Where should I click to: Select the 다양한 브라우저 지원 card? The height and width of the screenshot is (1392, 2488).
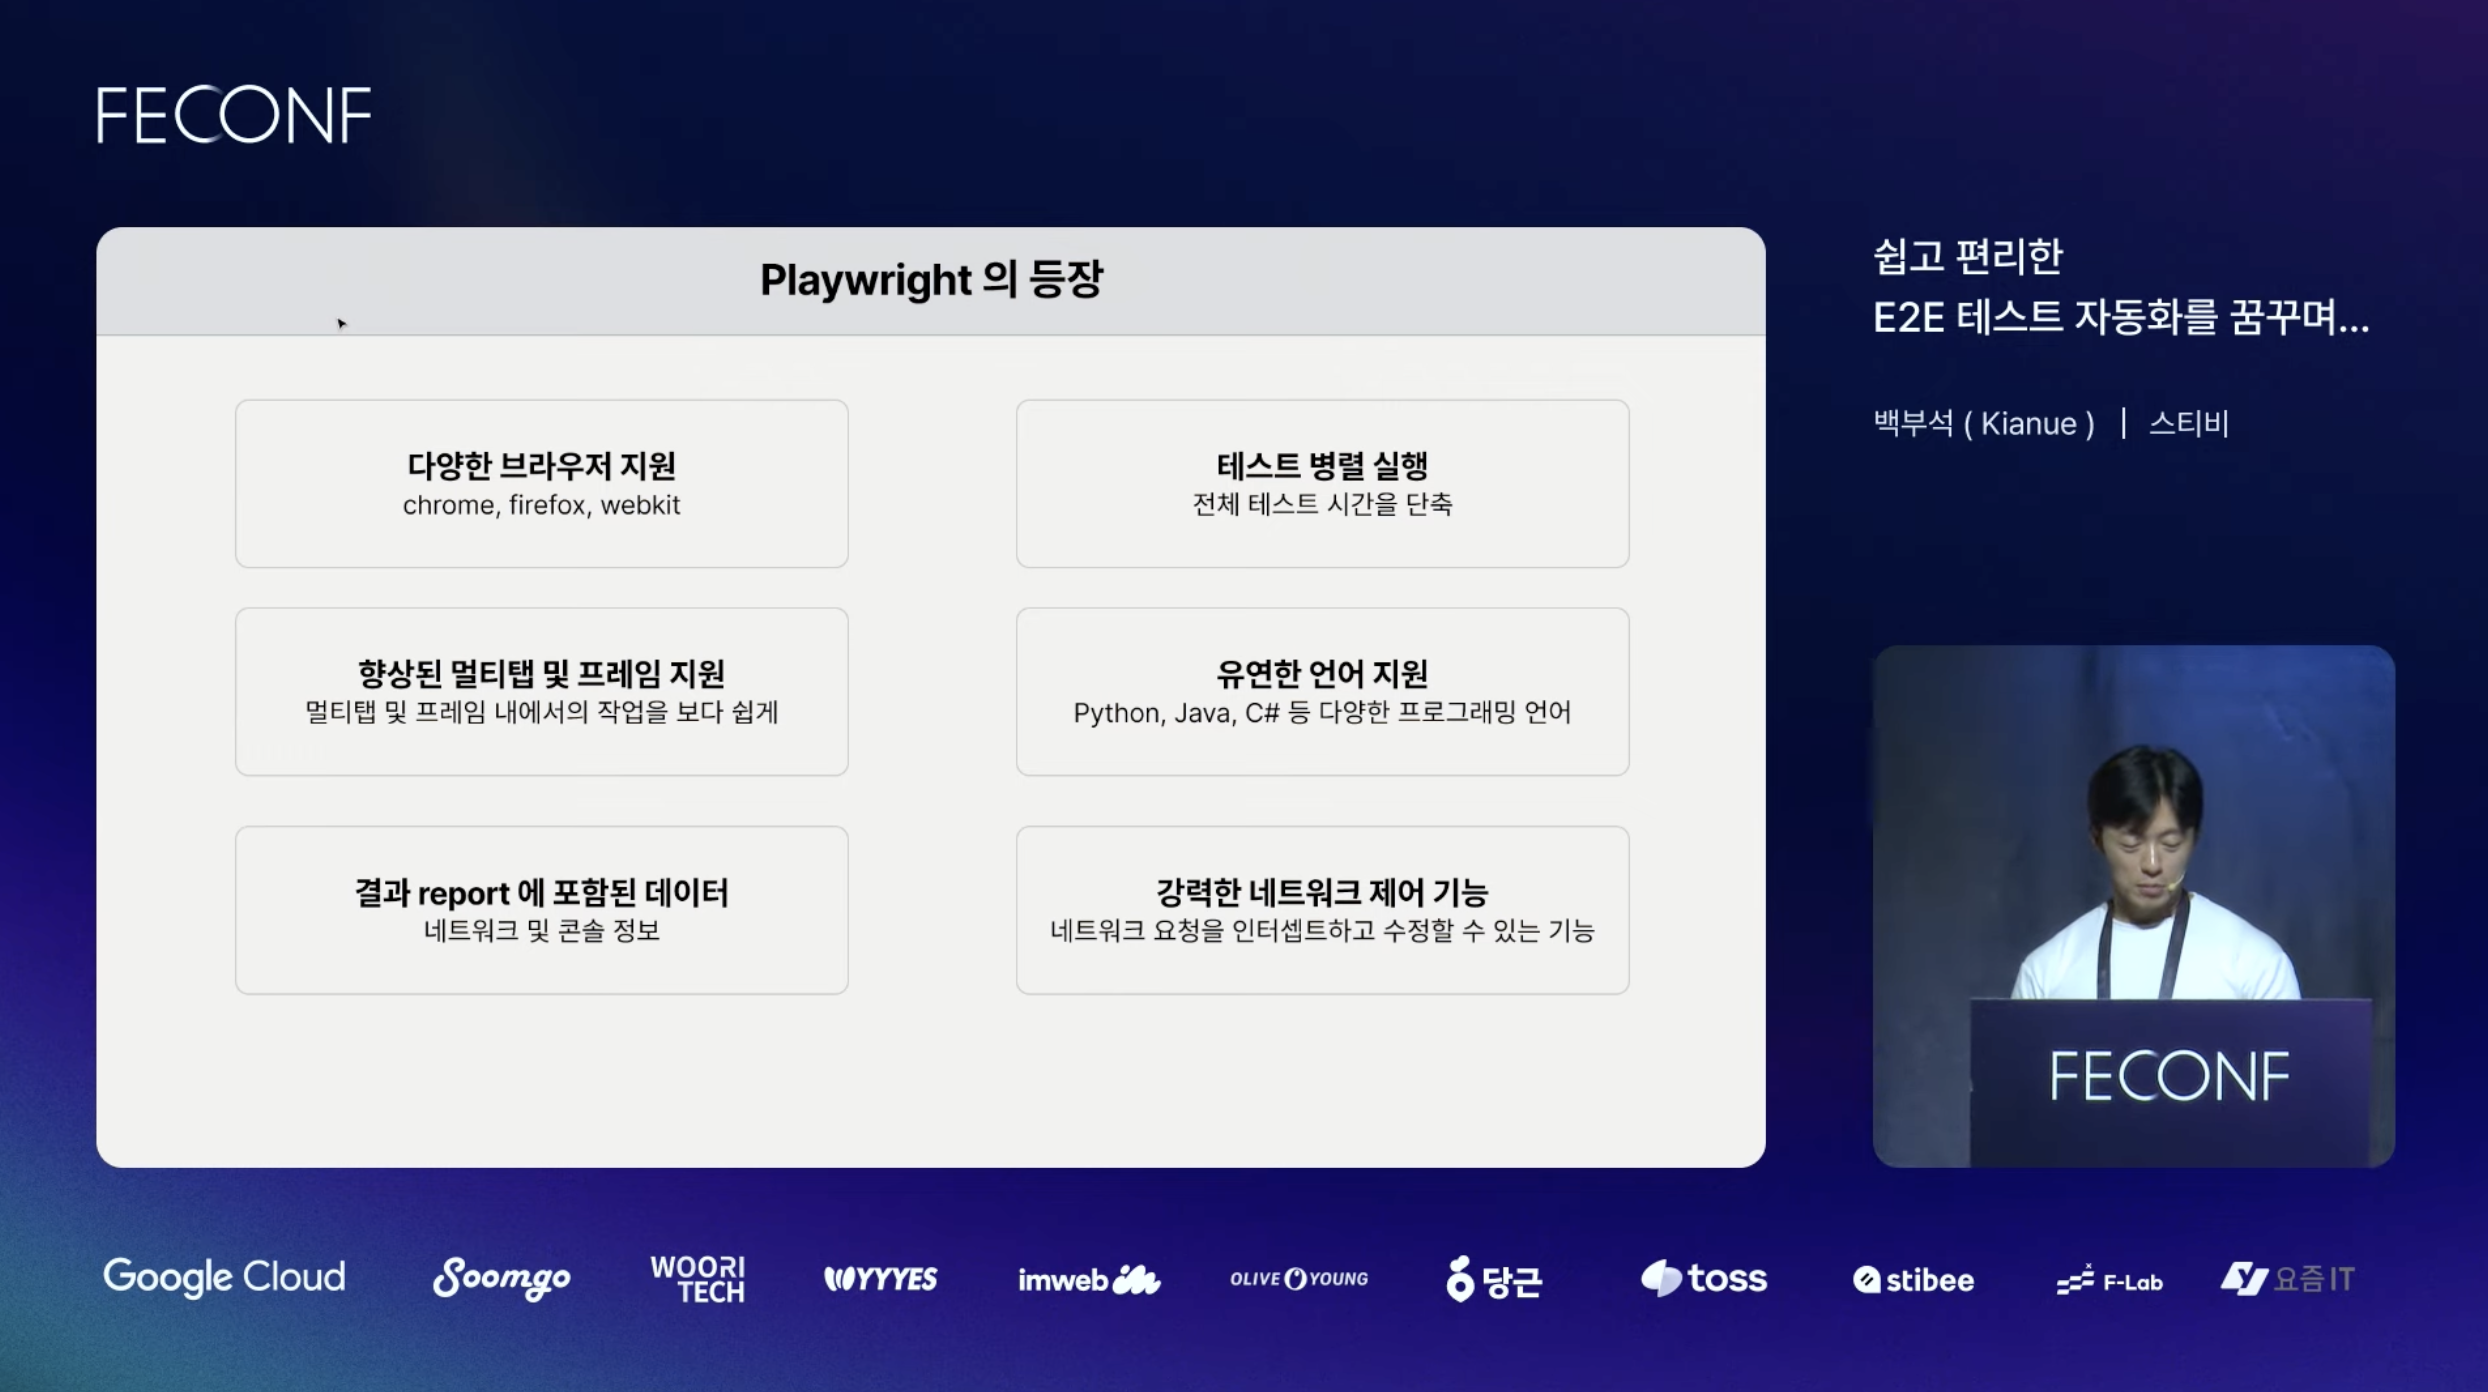tap(541, 484)
